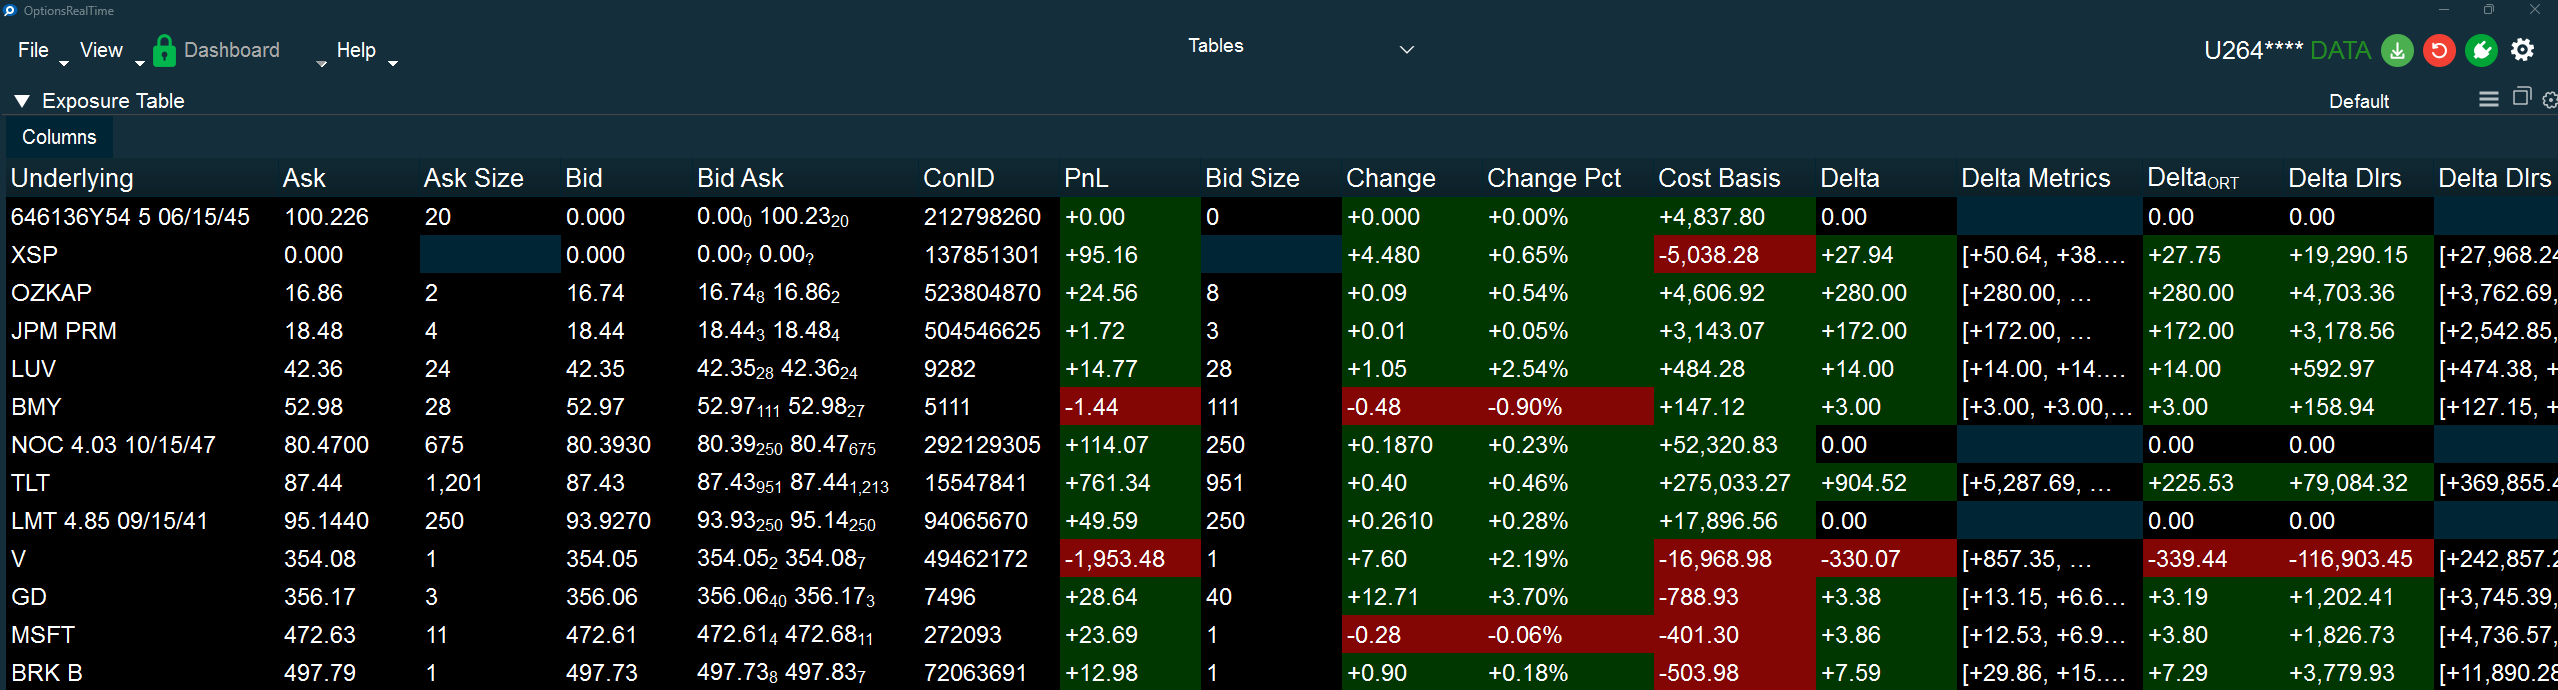
Task: Open the main settings gear
Action: pos(2523,50)
